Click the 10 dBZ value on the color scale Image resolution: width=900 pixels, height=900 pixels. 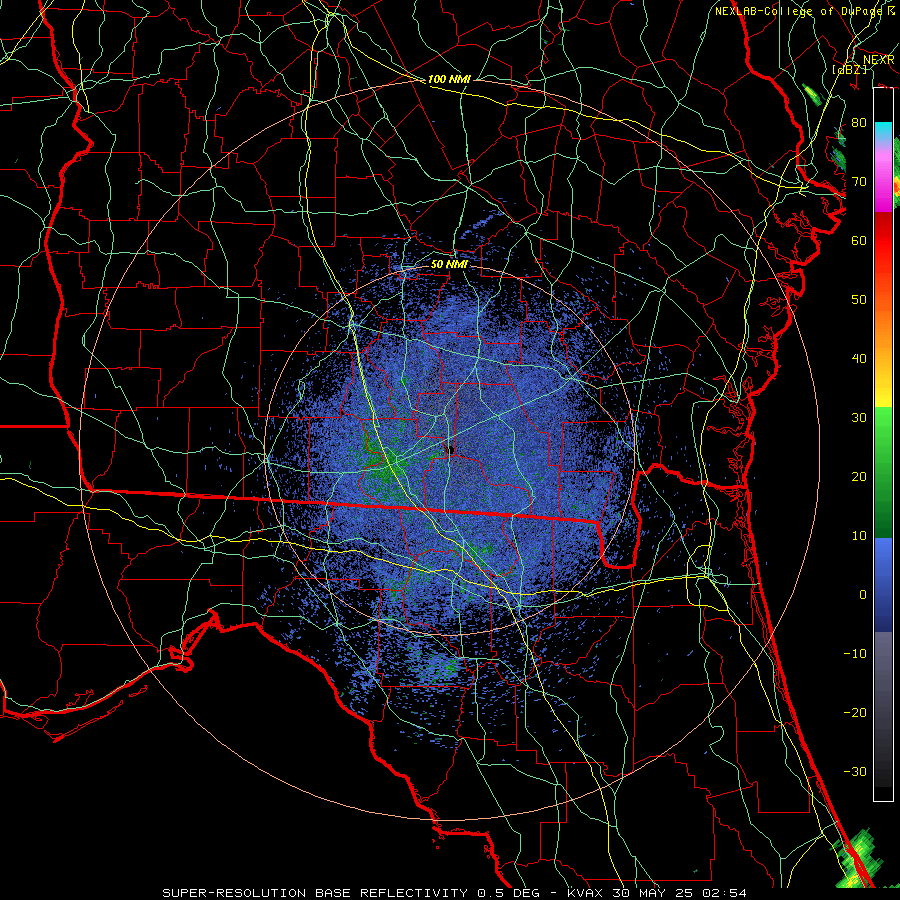coord(859,536)
